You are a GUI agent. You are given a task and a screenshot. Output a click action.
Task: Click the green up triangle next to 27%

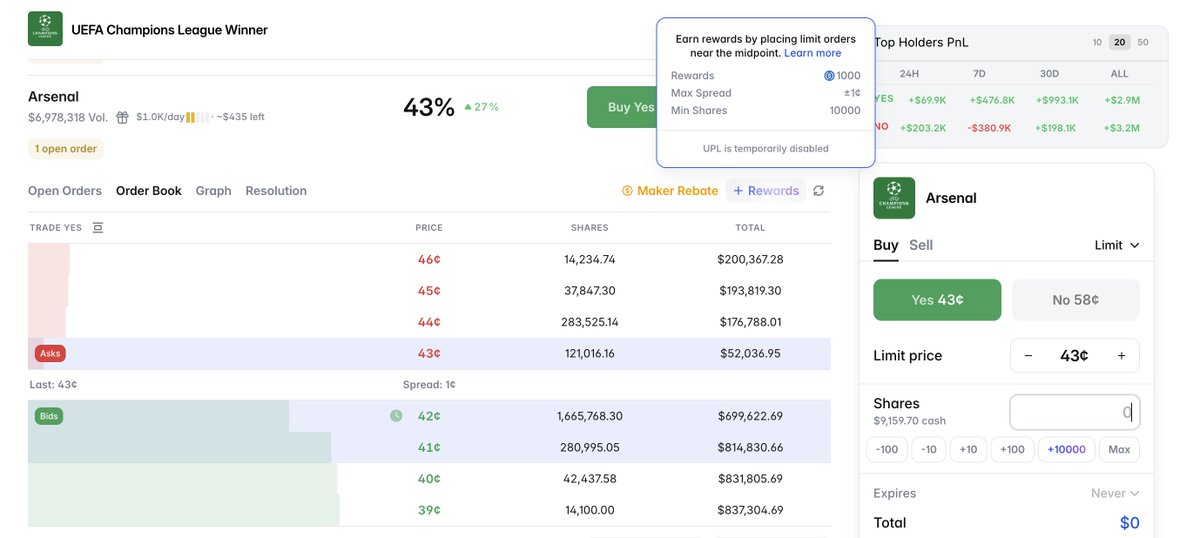[x=468, y=107]
